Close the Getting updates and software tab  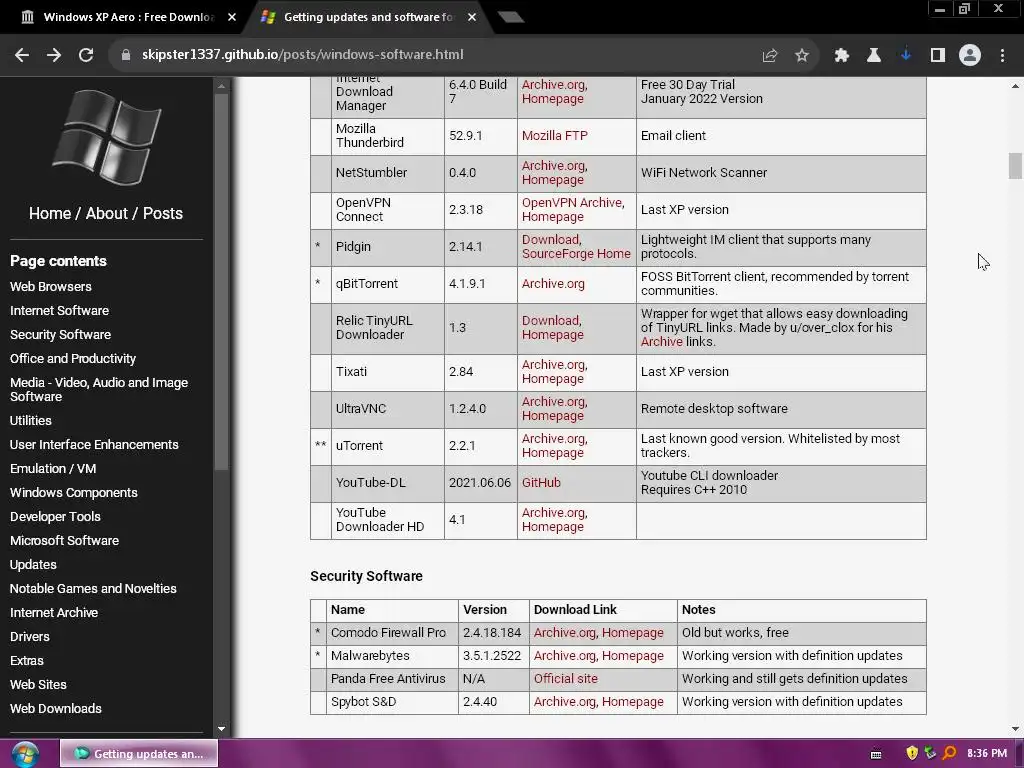[x=472, y=17]
